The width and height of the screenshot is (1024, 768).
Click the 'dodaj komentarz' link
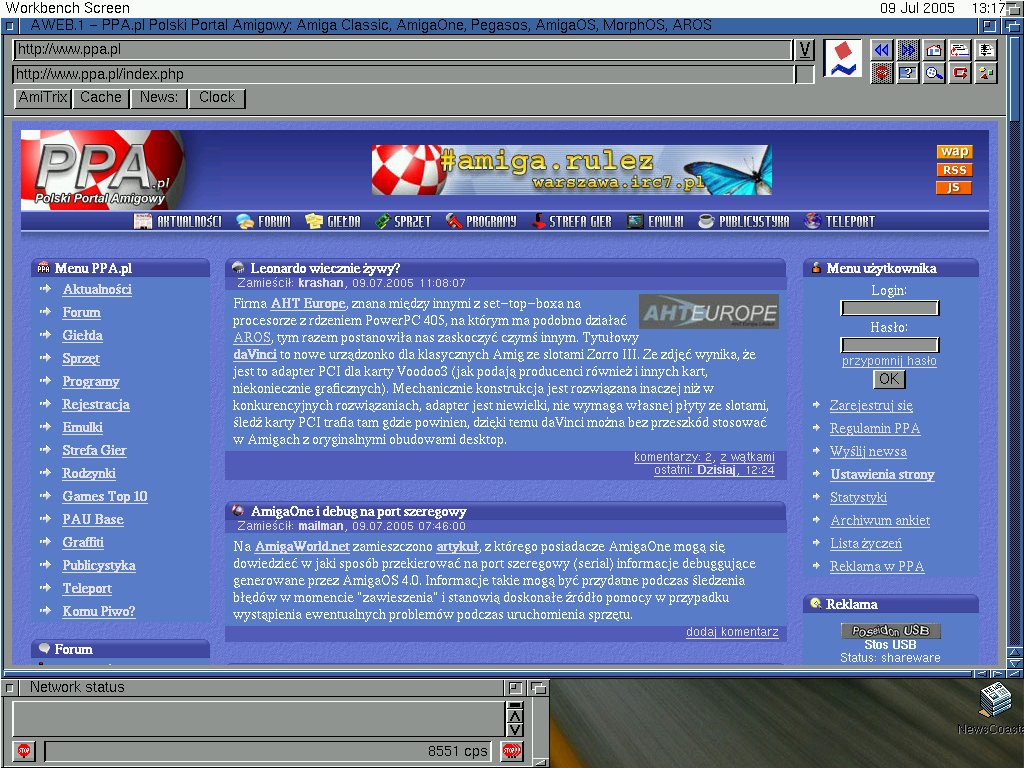pos(732,632)
